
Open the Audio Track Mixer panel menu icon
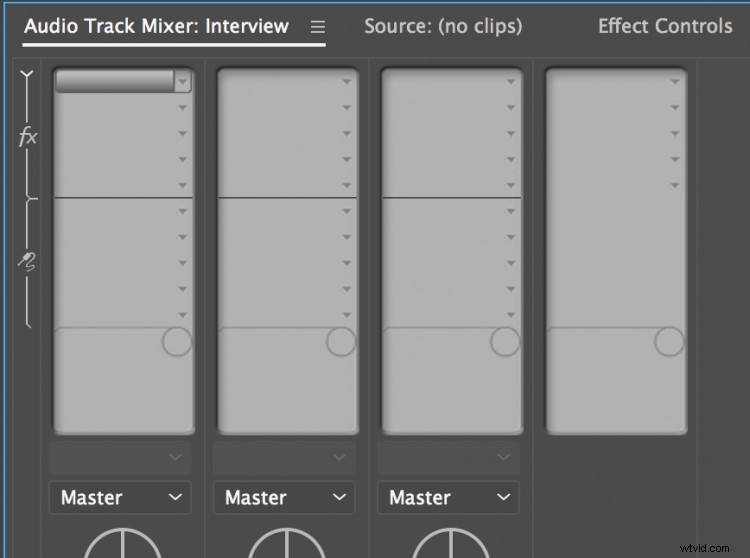click(318, 27)
